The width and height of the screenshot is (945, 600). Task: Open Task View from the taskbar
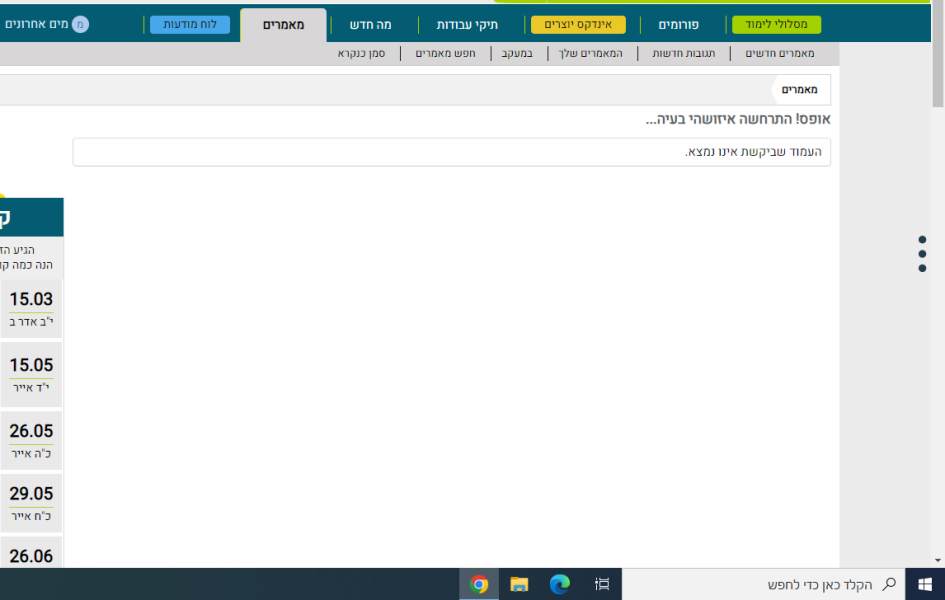click(x=601, y=585)
